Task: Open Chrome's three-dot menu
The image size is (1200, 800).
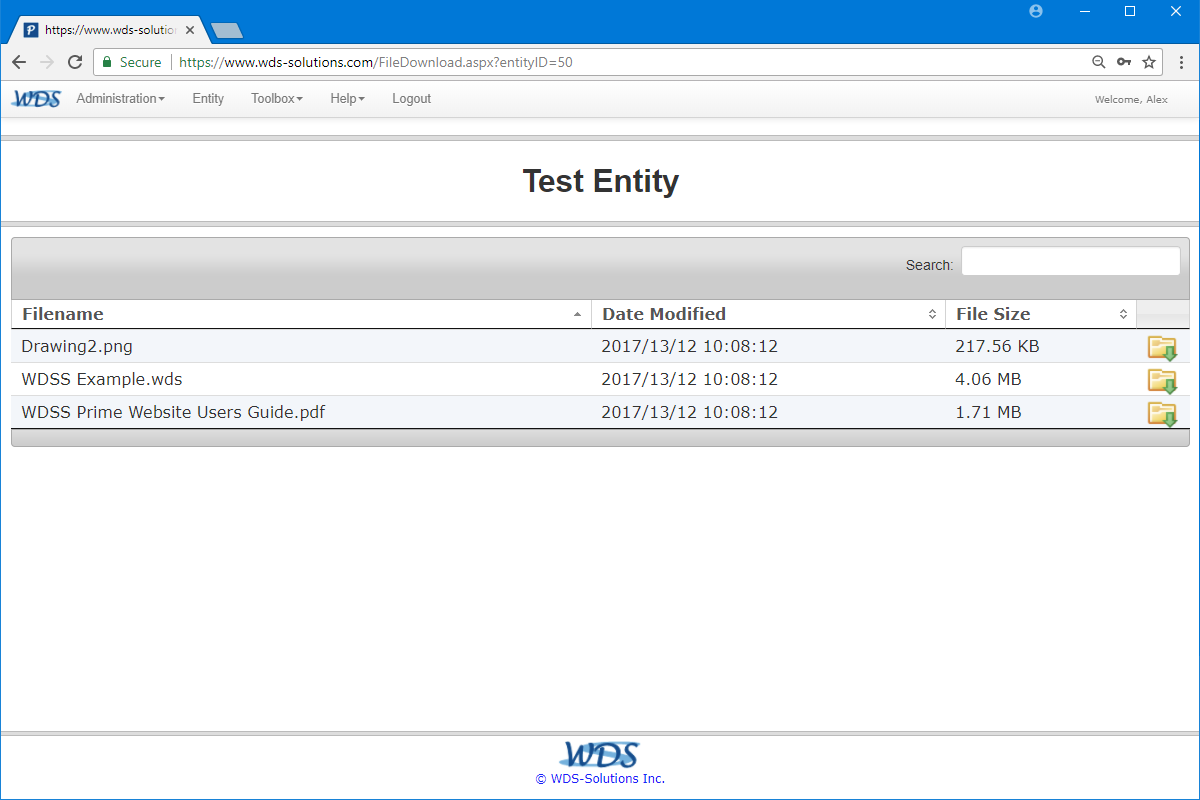Action: (x=1181, y=62)
